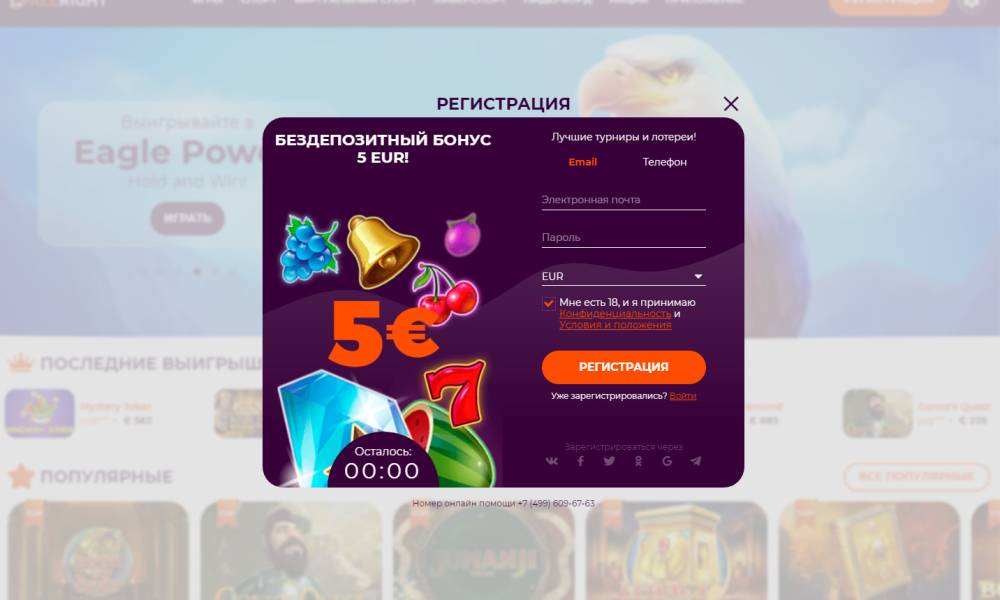
Task: Open the EUR currency dropdown
Action: 623,277
